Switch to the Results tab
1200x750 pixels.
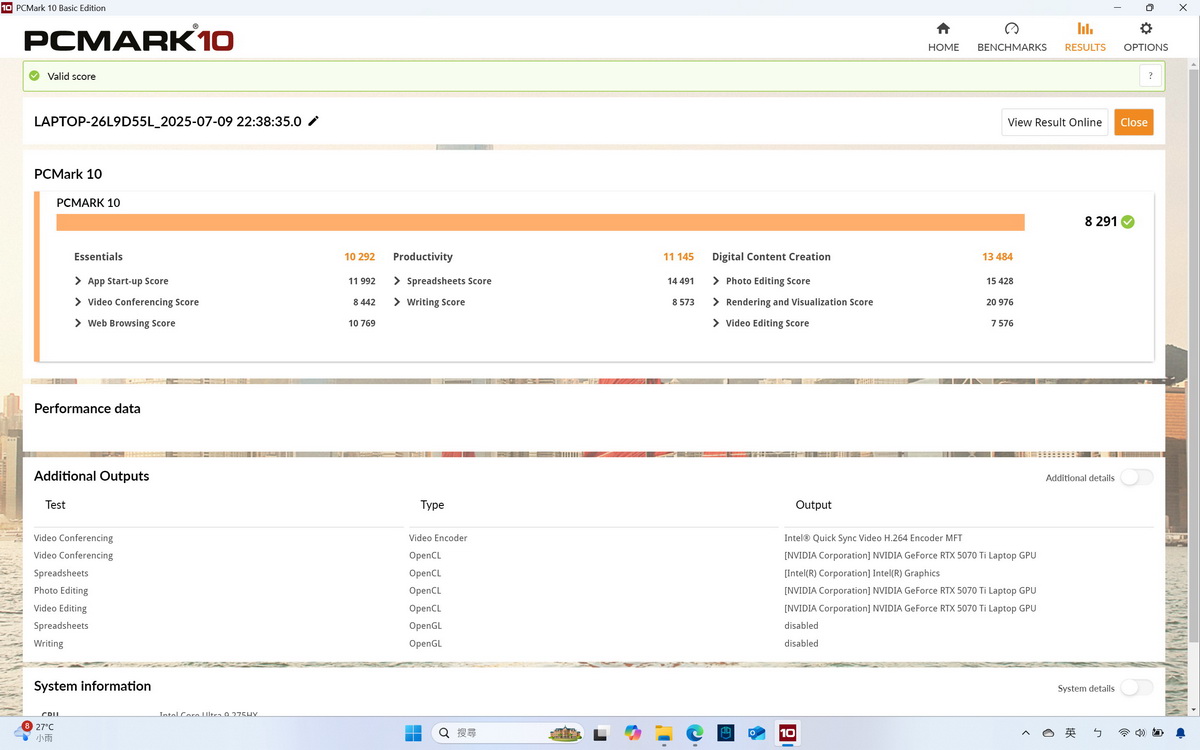pyautogui.click(x=1084, y=36)
